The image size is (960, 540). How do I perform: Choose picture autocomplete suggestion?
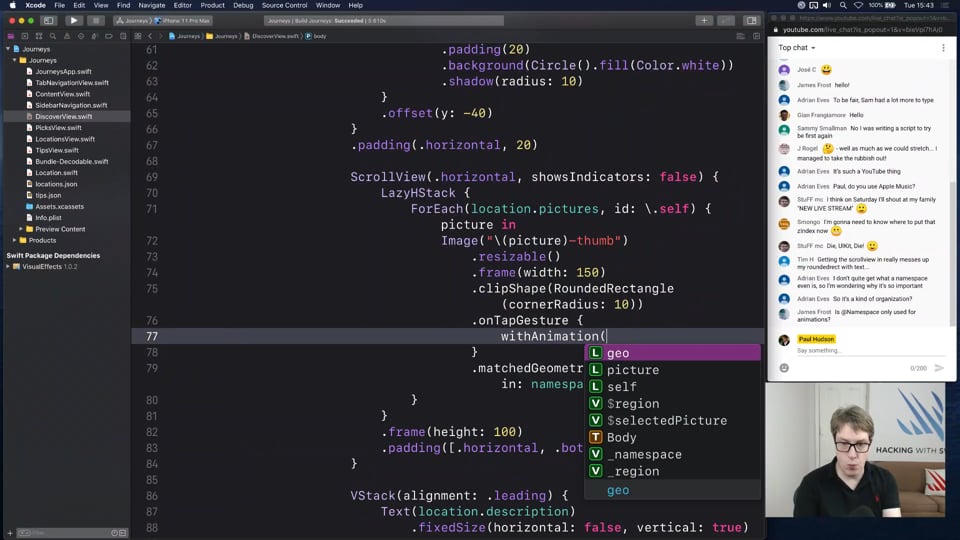(x=672, y=370)
